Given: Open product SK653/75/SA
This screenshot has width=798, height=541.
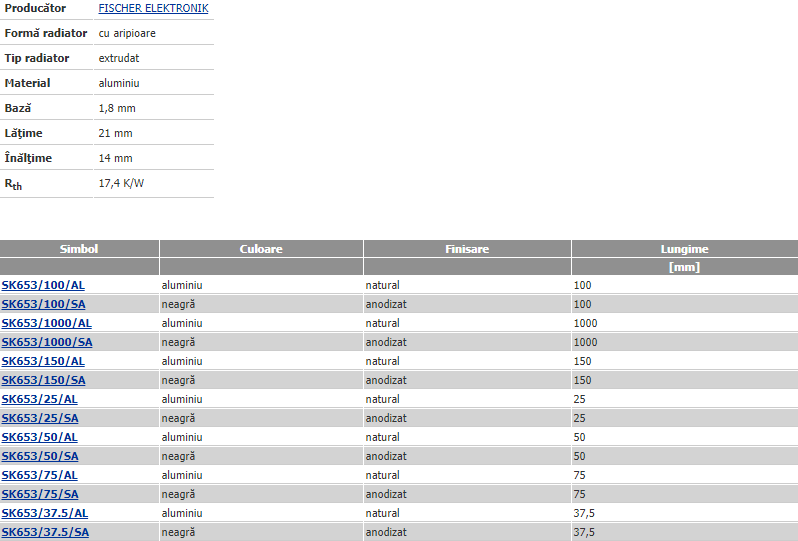Looking at the screenshot, I should (x=39, y=494).
